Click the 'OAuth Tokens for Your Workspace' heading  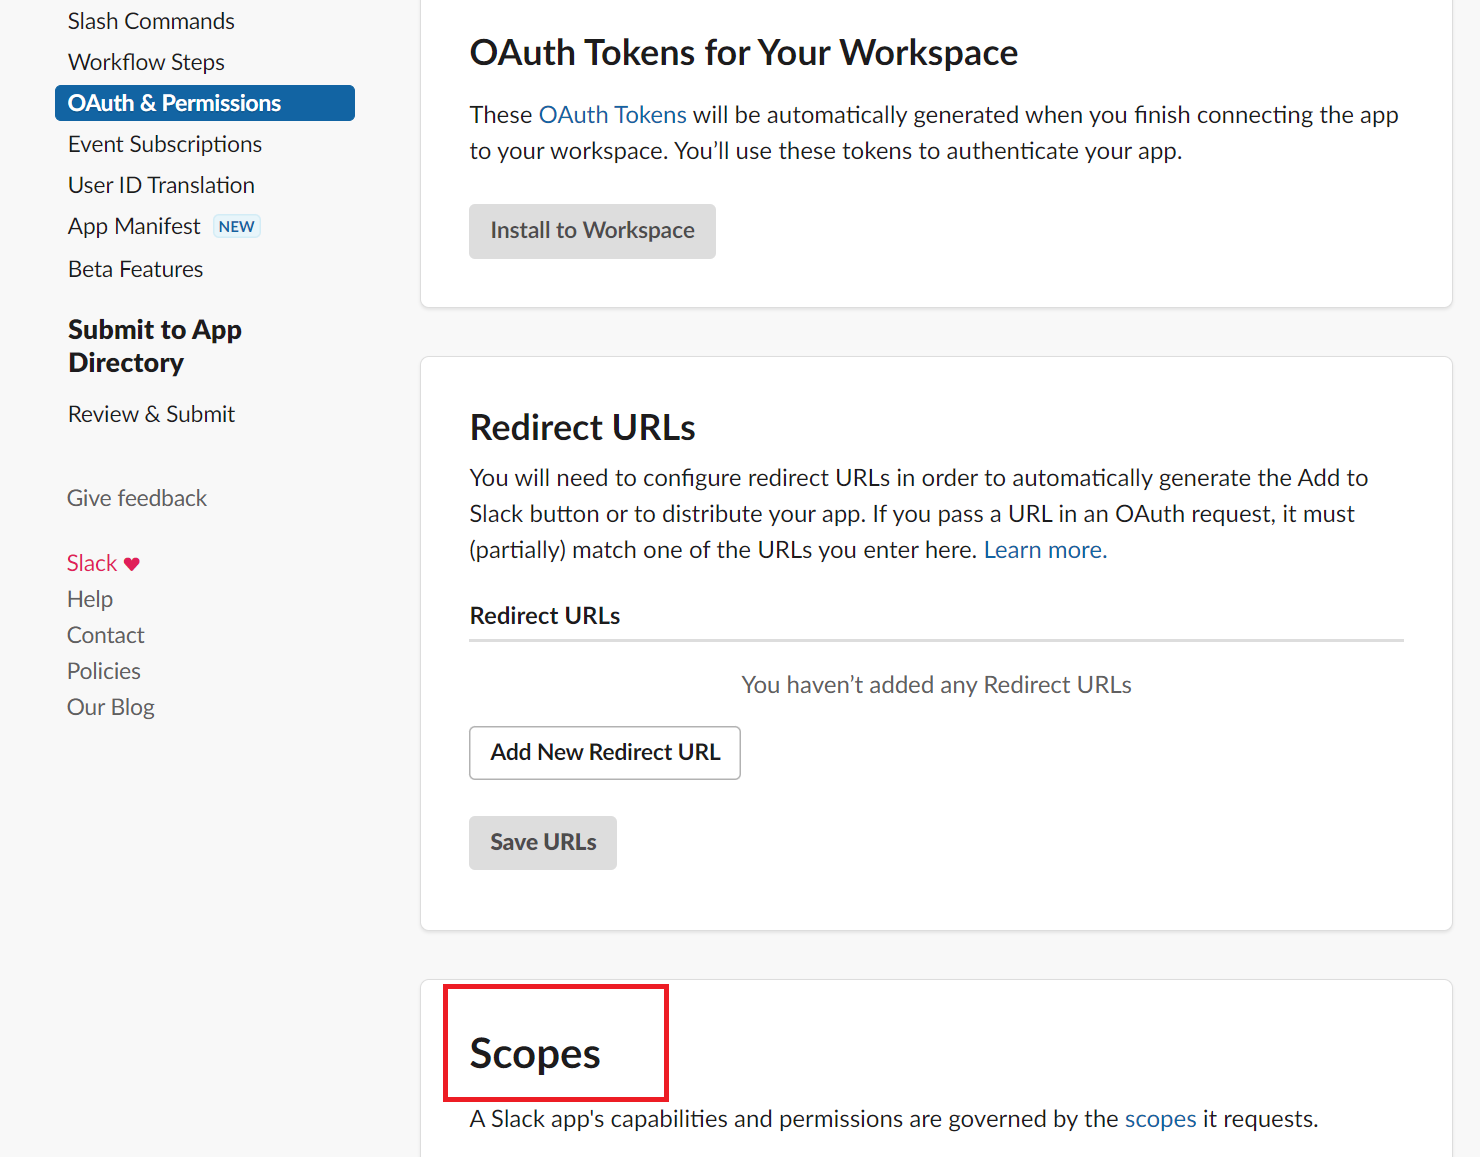[x=744, y=53]
